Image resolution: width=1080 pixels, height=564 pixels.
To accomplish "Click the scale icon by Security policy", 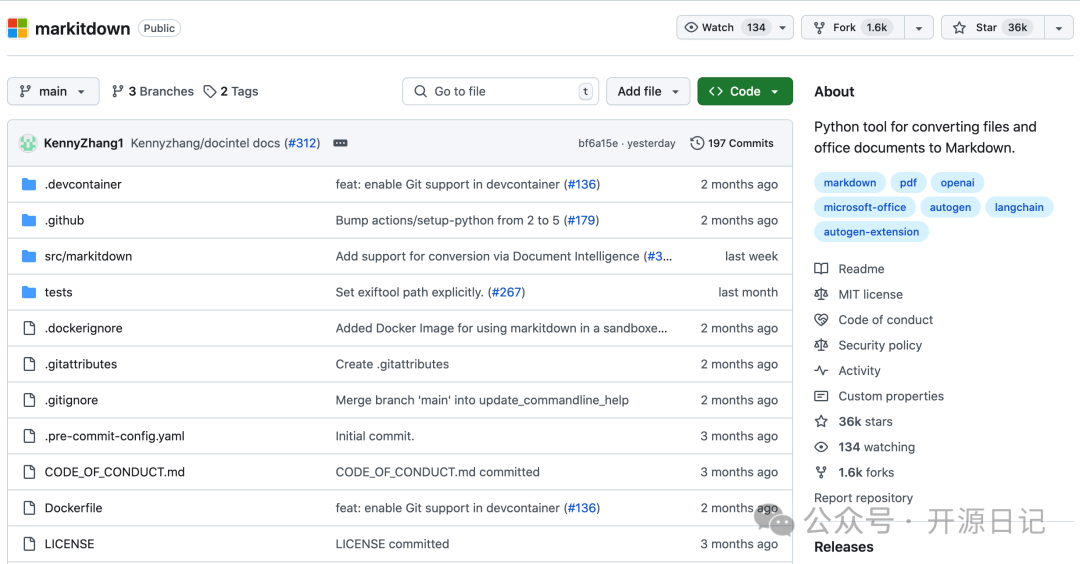I will pyautogui.click(x=821, y=345).
